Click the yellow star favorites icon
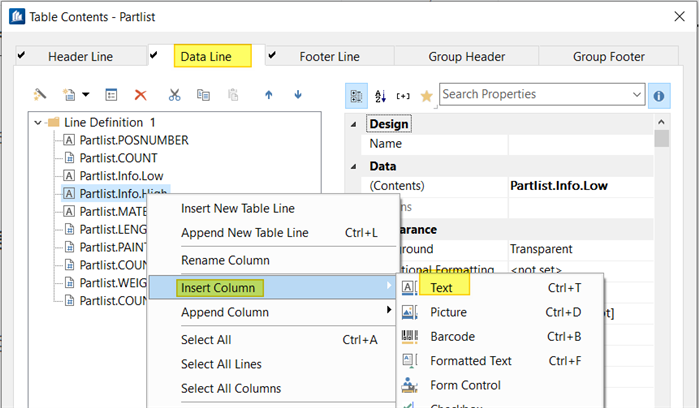This screenshot has width=699, height=408. pos(426,95)
